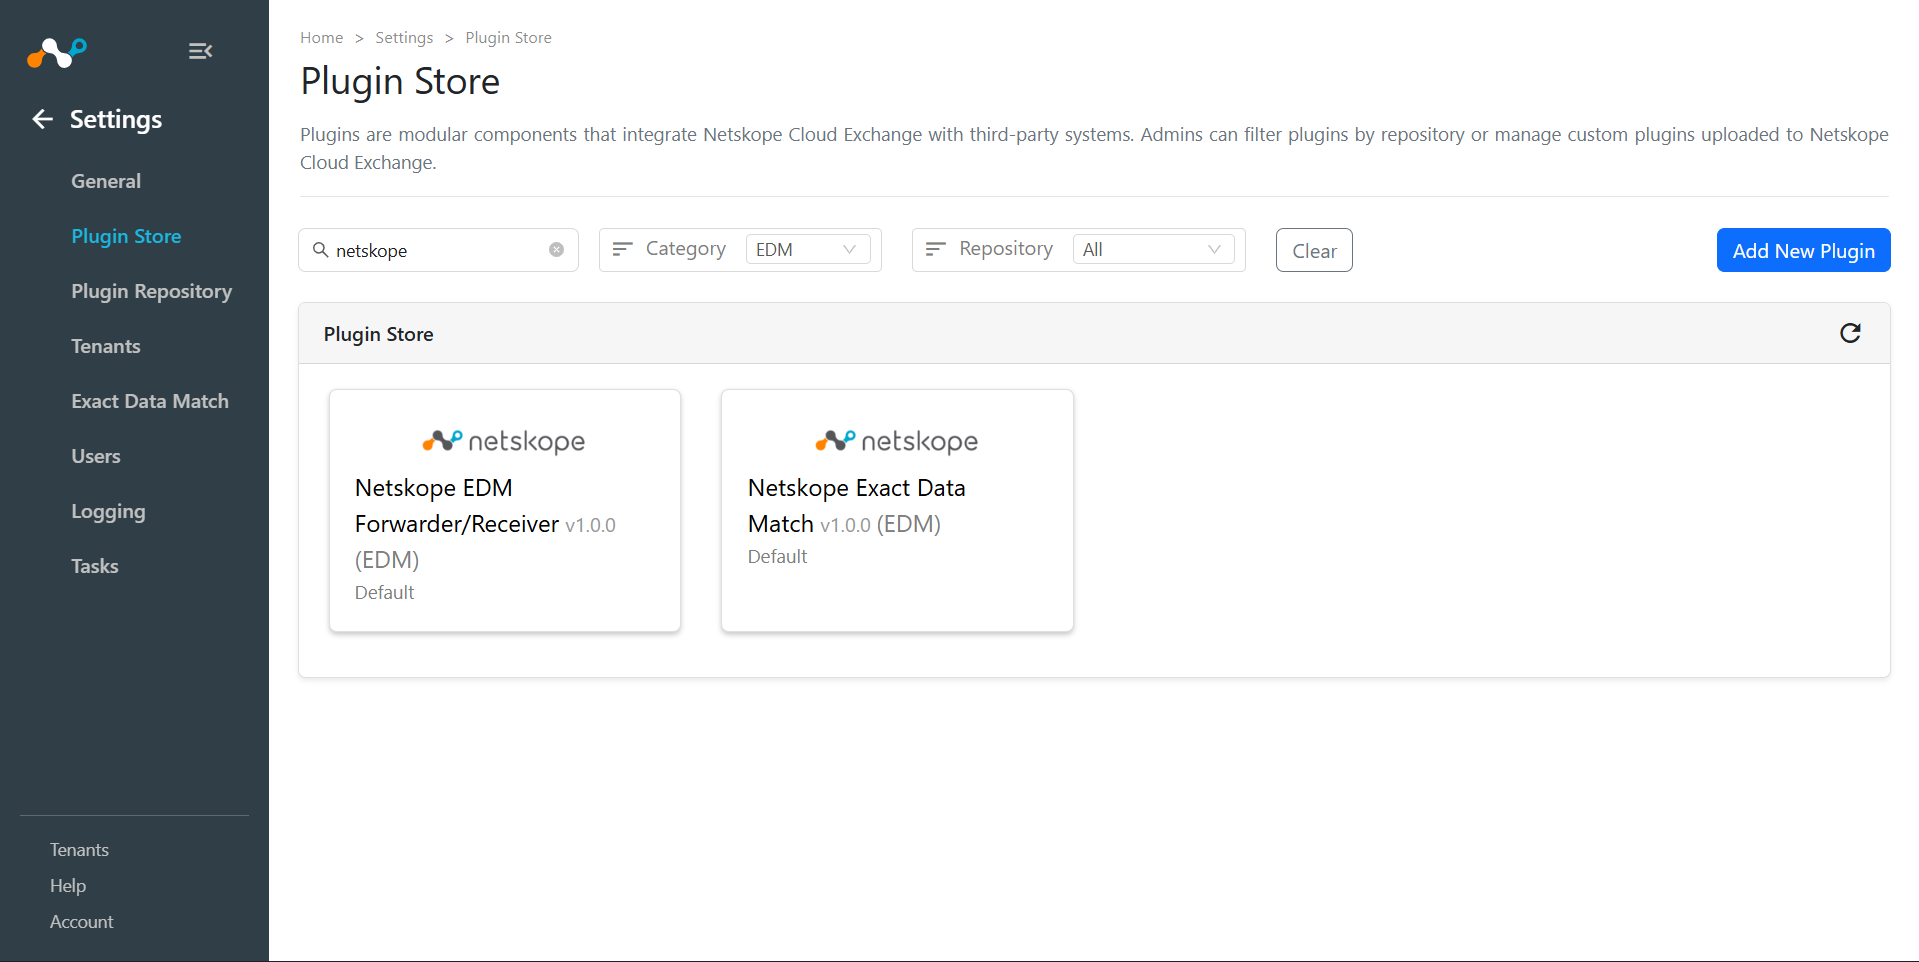Click Default label on EDM Forwarder/Receiver card
Screen dimensions: 1919x962
coord(384,593)
